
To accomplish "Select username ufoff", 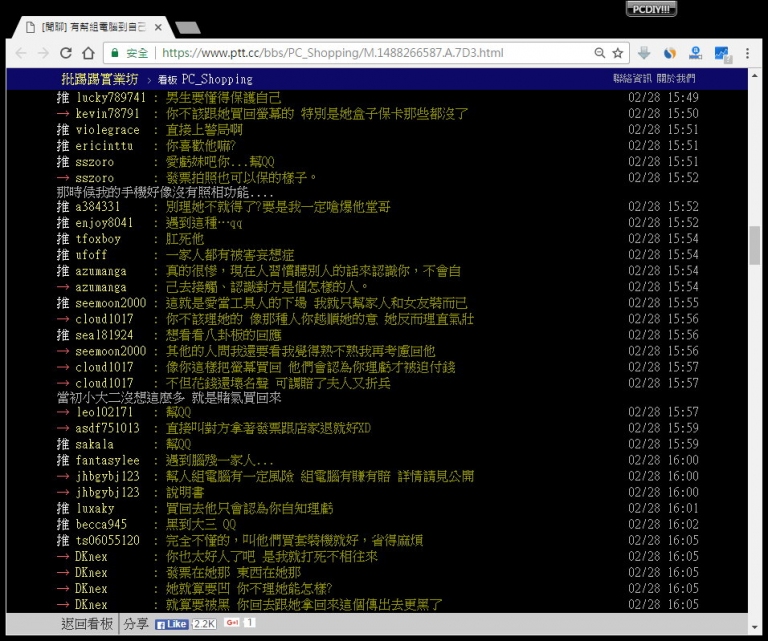I will tap(91, 255).
